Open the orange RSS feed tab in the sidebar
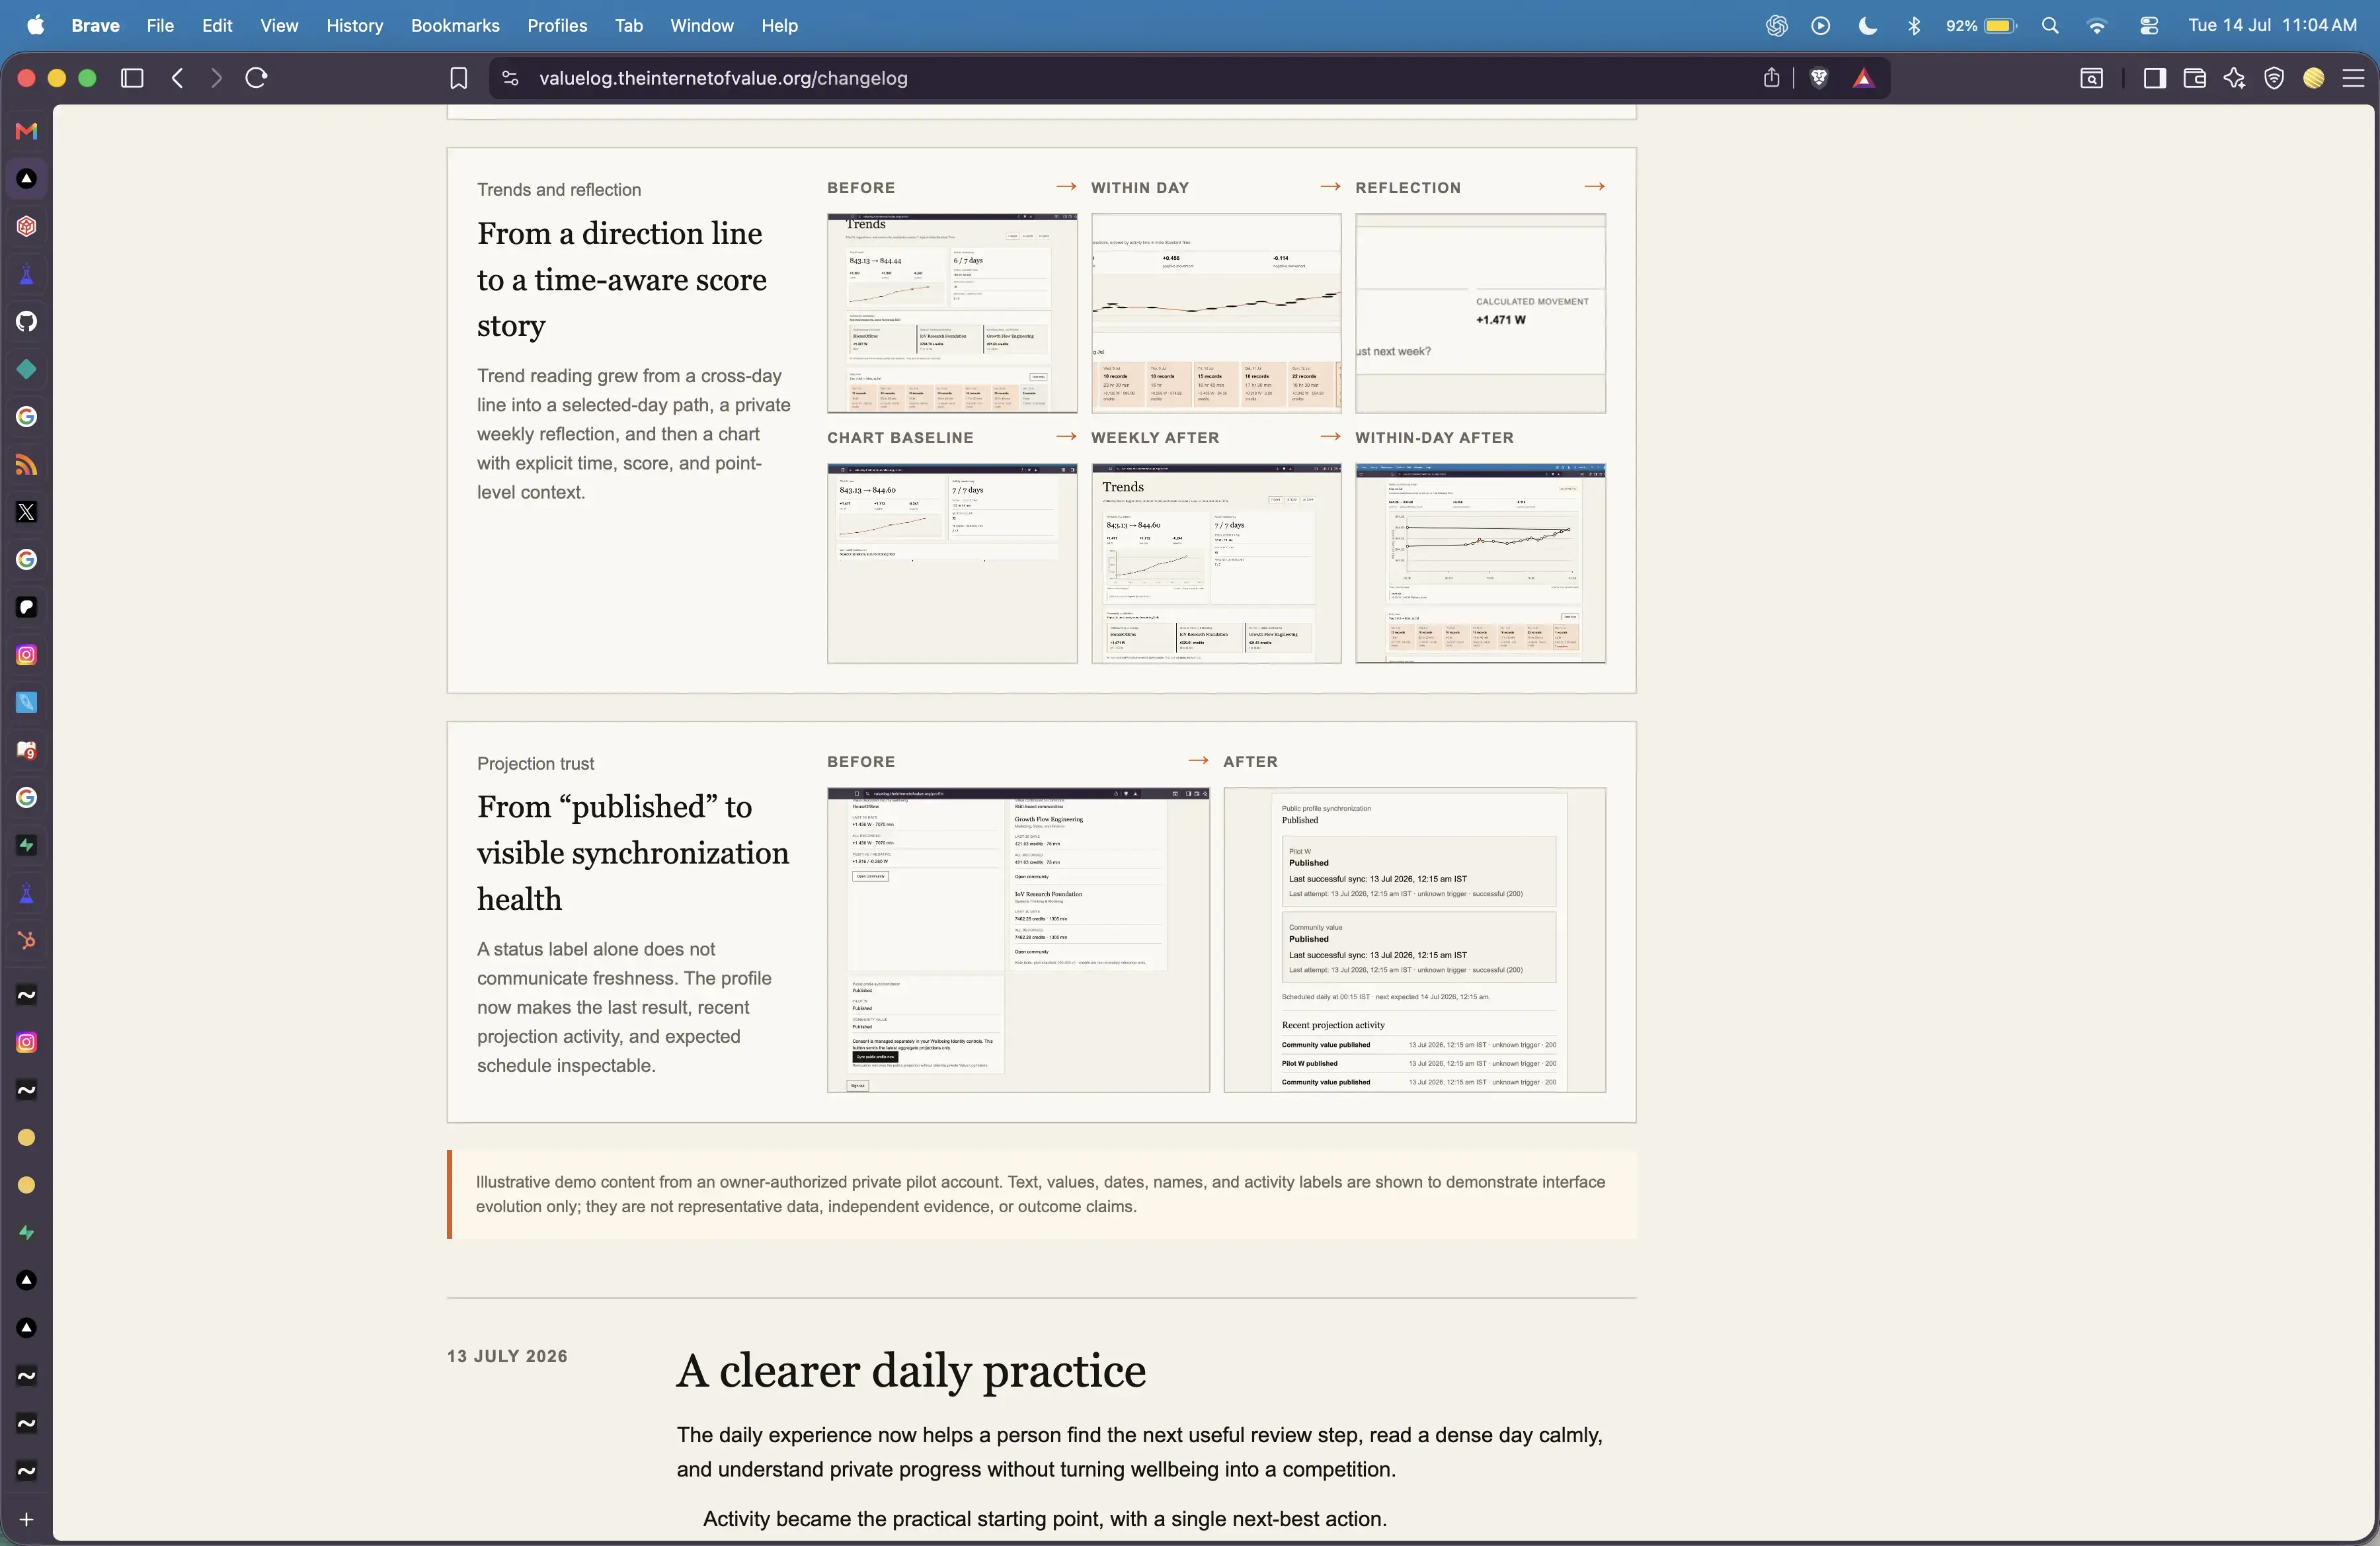Image resolution: width=2380 pixels, height=1546 pixels. [27, 465]
